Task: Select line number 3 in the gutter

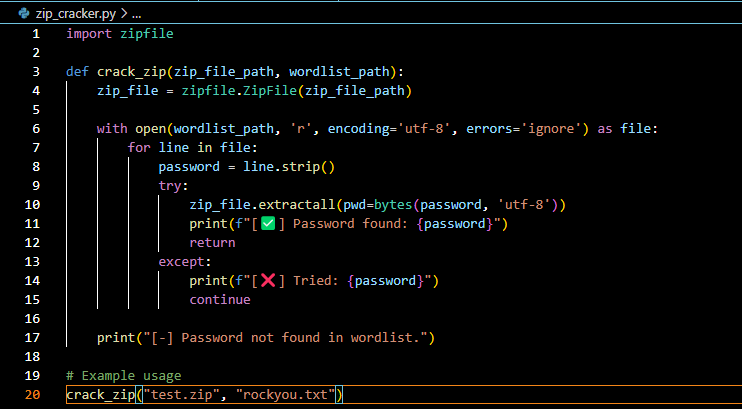Action: pyautogui.click(x=36, y=72)
